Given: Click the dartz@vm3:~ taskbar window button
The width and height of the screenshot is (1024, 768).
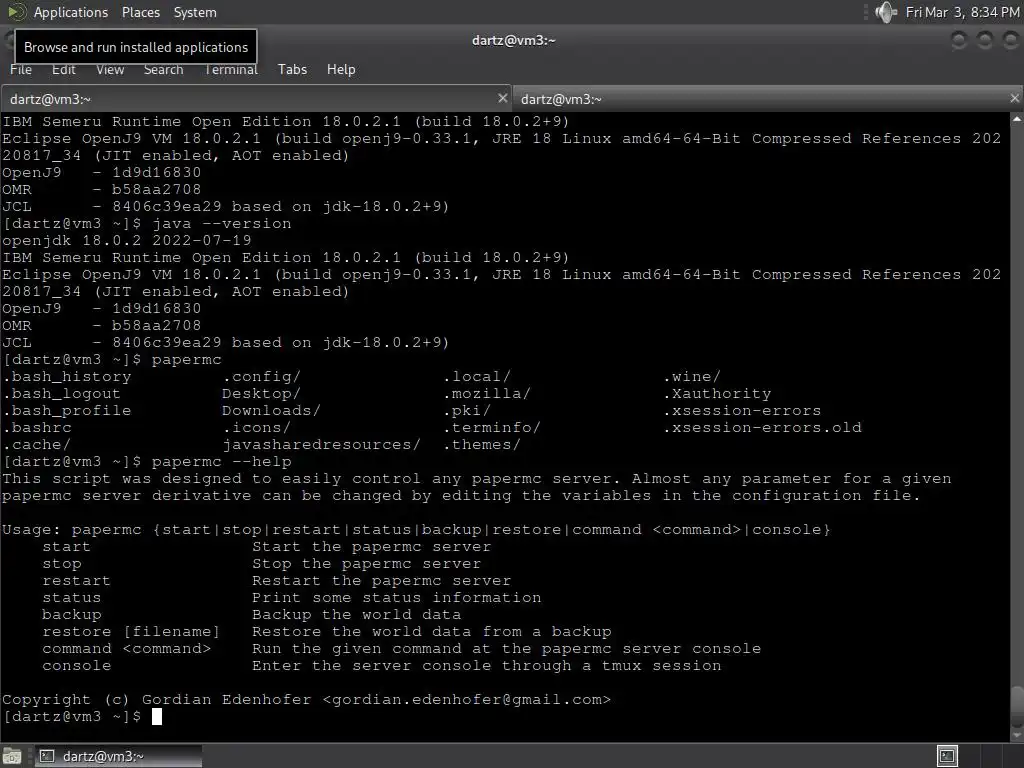Looking at the screenshot, I should point(118,756).
